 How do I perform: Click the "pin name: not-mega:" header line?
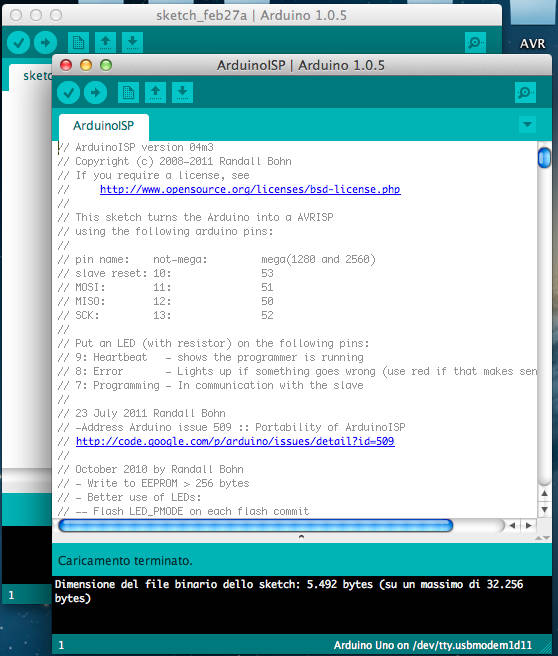217,259
